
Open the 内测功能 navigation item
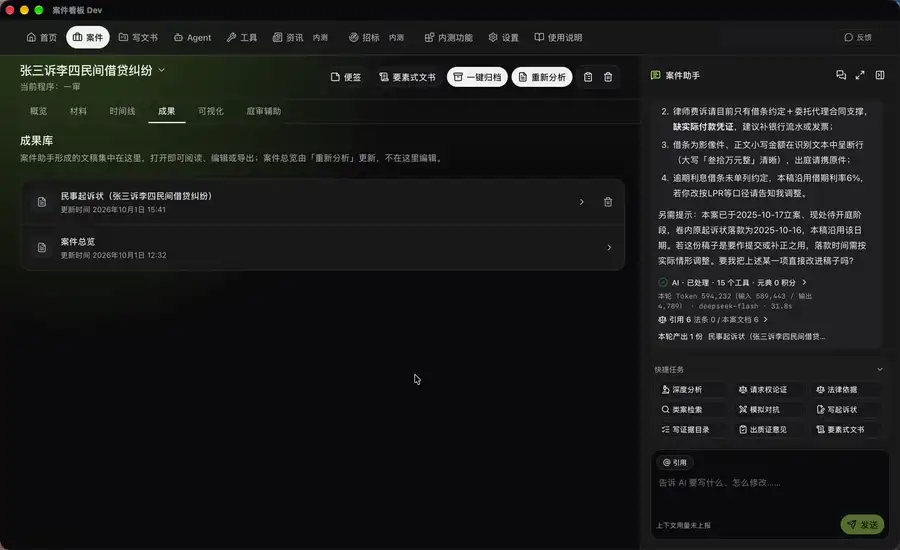pyautogui.click(x=448, y=37)
